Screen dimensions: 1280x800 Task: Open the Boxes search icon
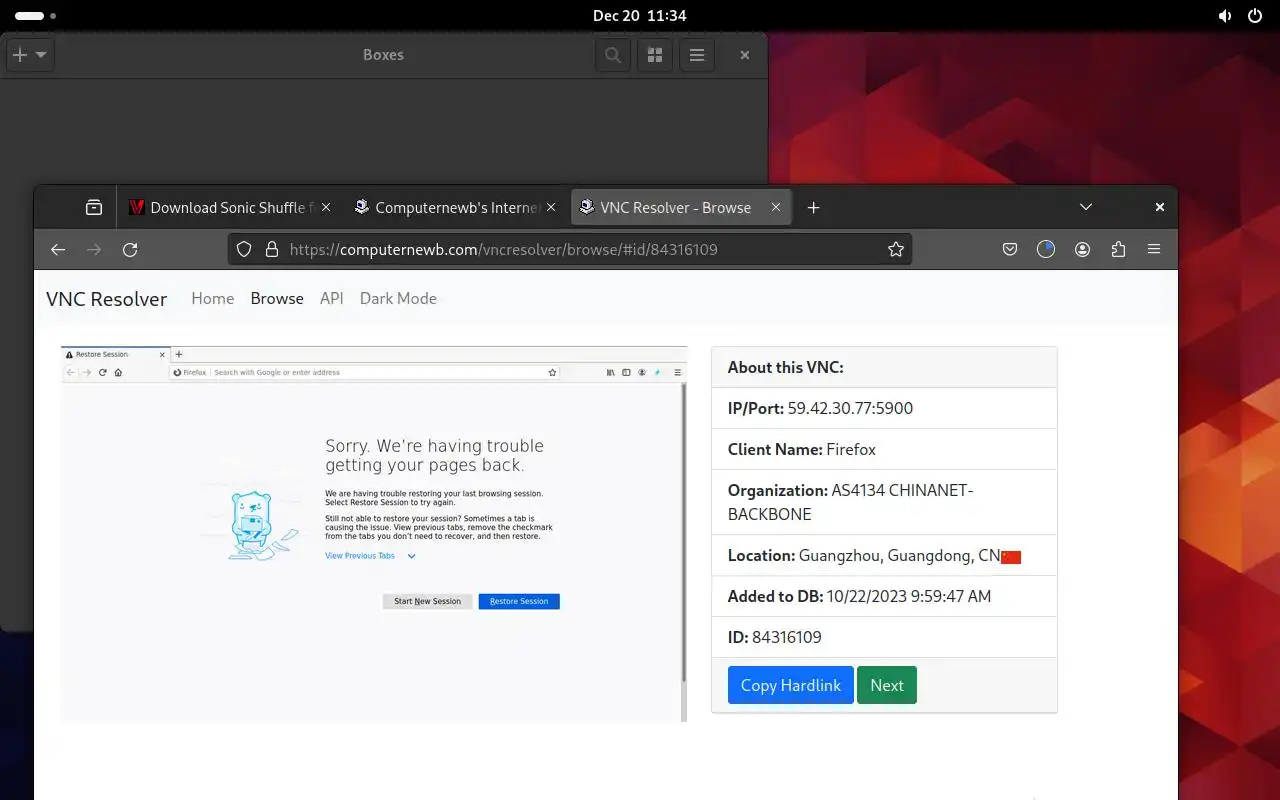tap(613, 55)
